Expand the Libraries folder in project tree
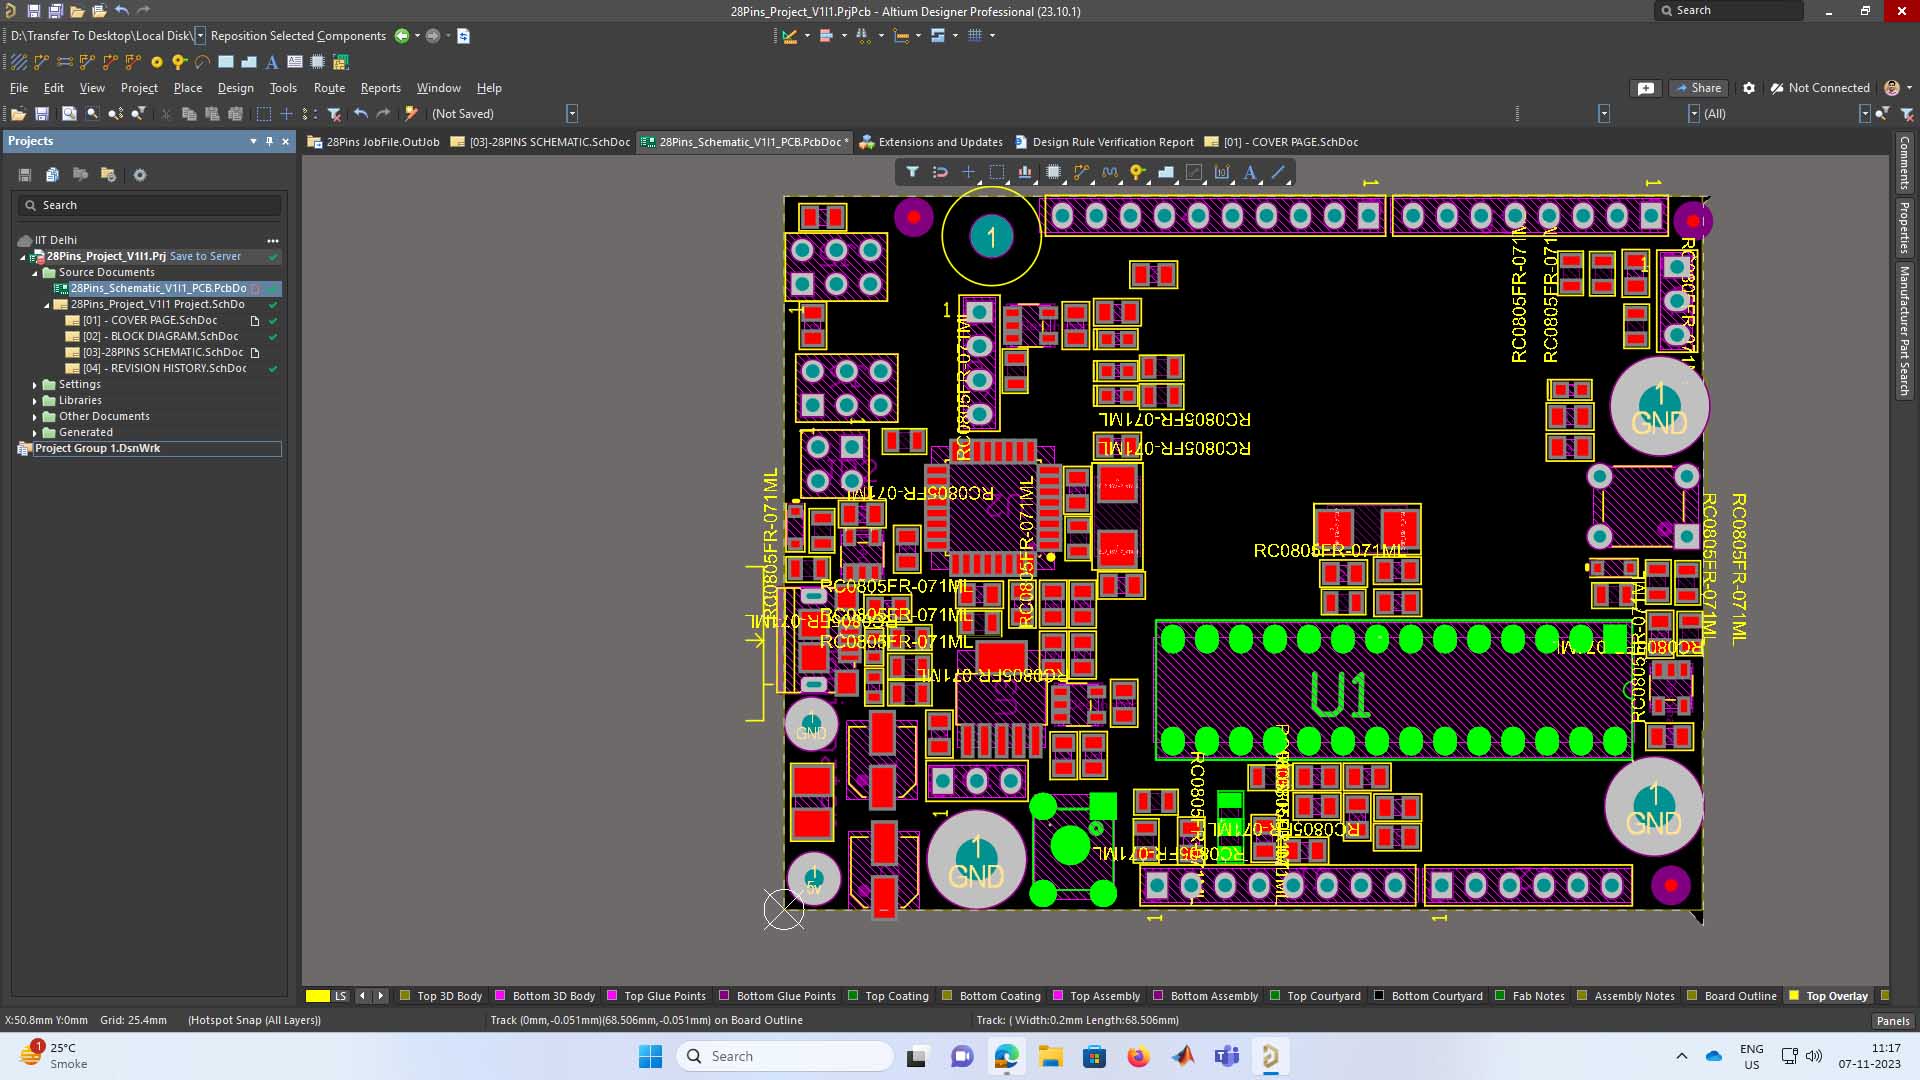 [35, 400]
